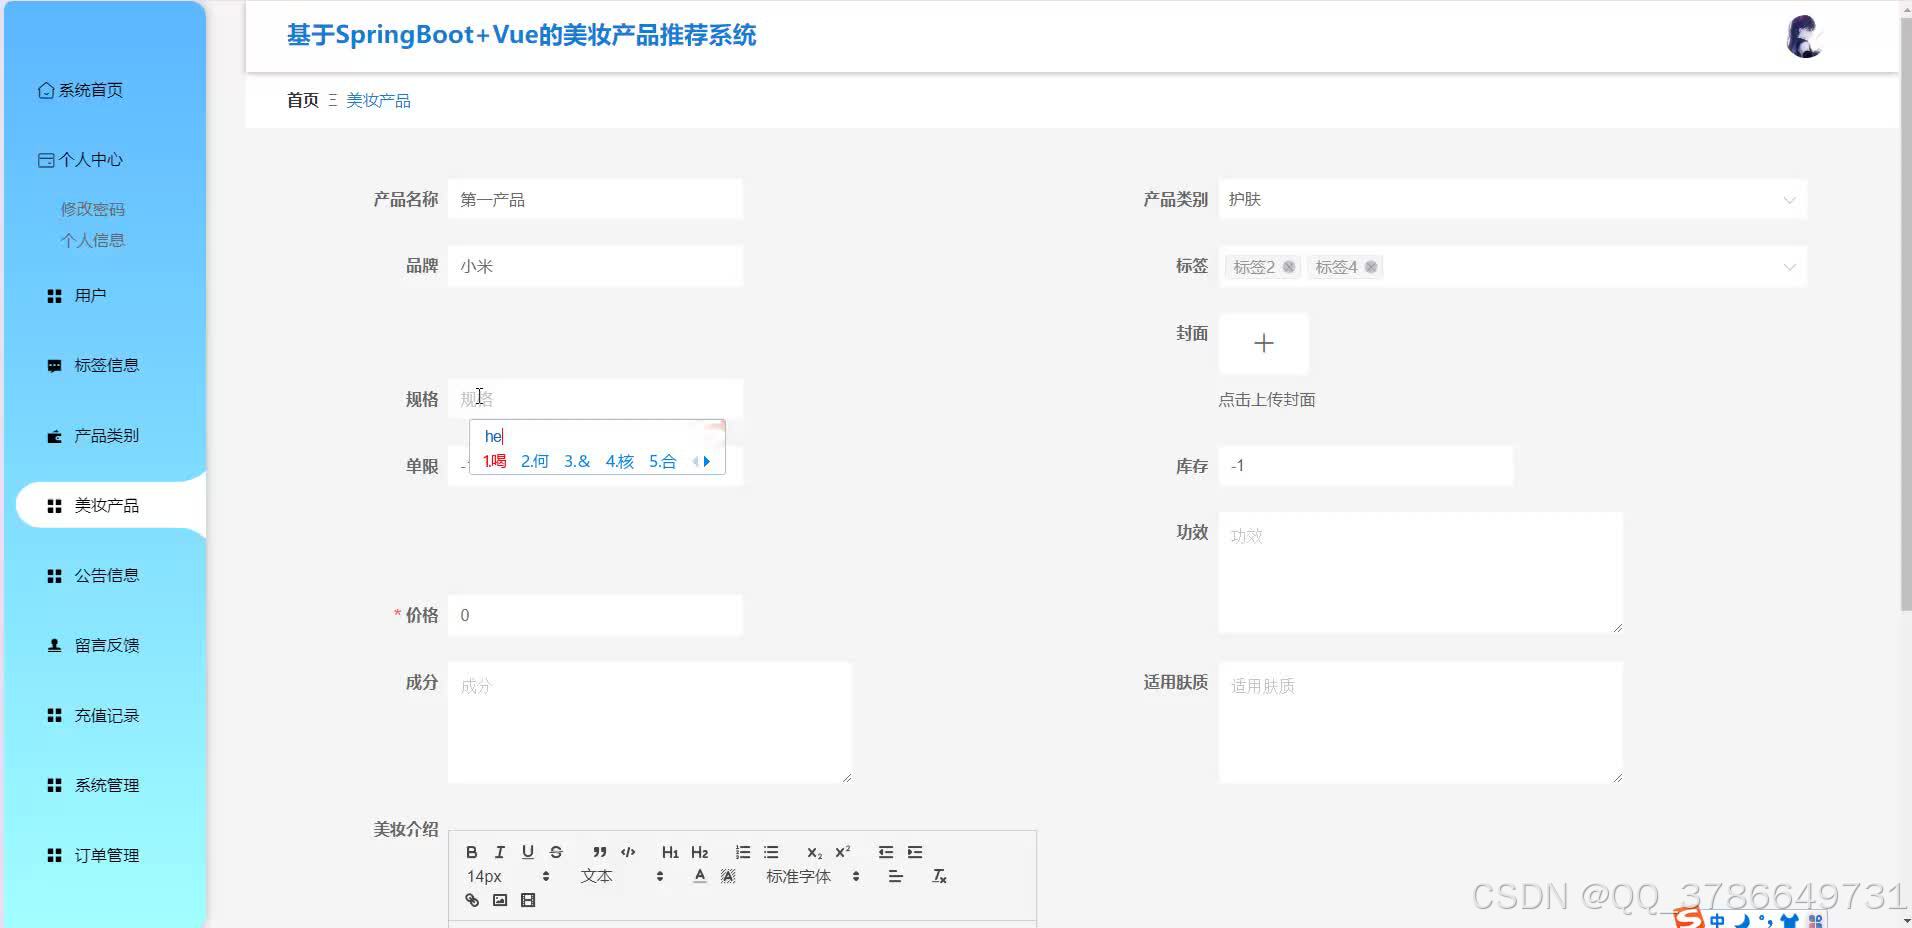Screen dimensions: 1912x928
Task: Open the 产品类别 category dropdown
Action: click(1511, 199)
